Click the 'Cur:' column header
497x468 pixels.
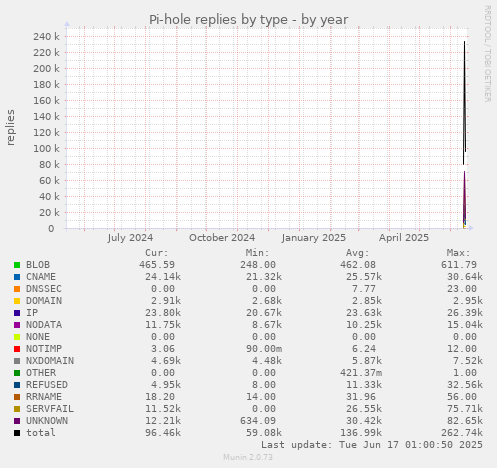coord(157,253)
